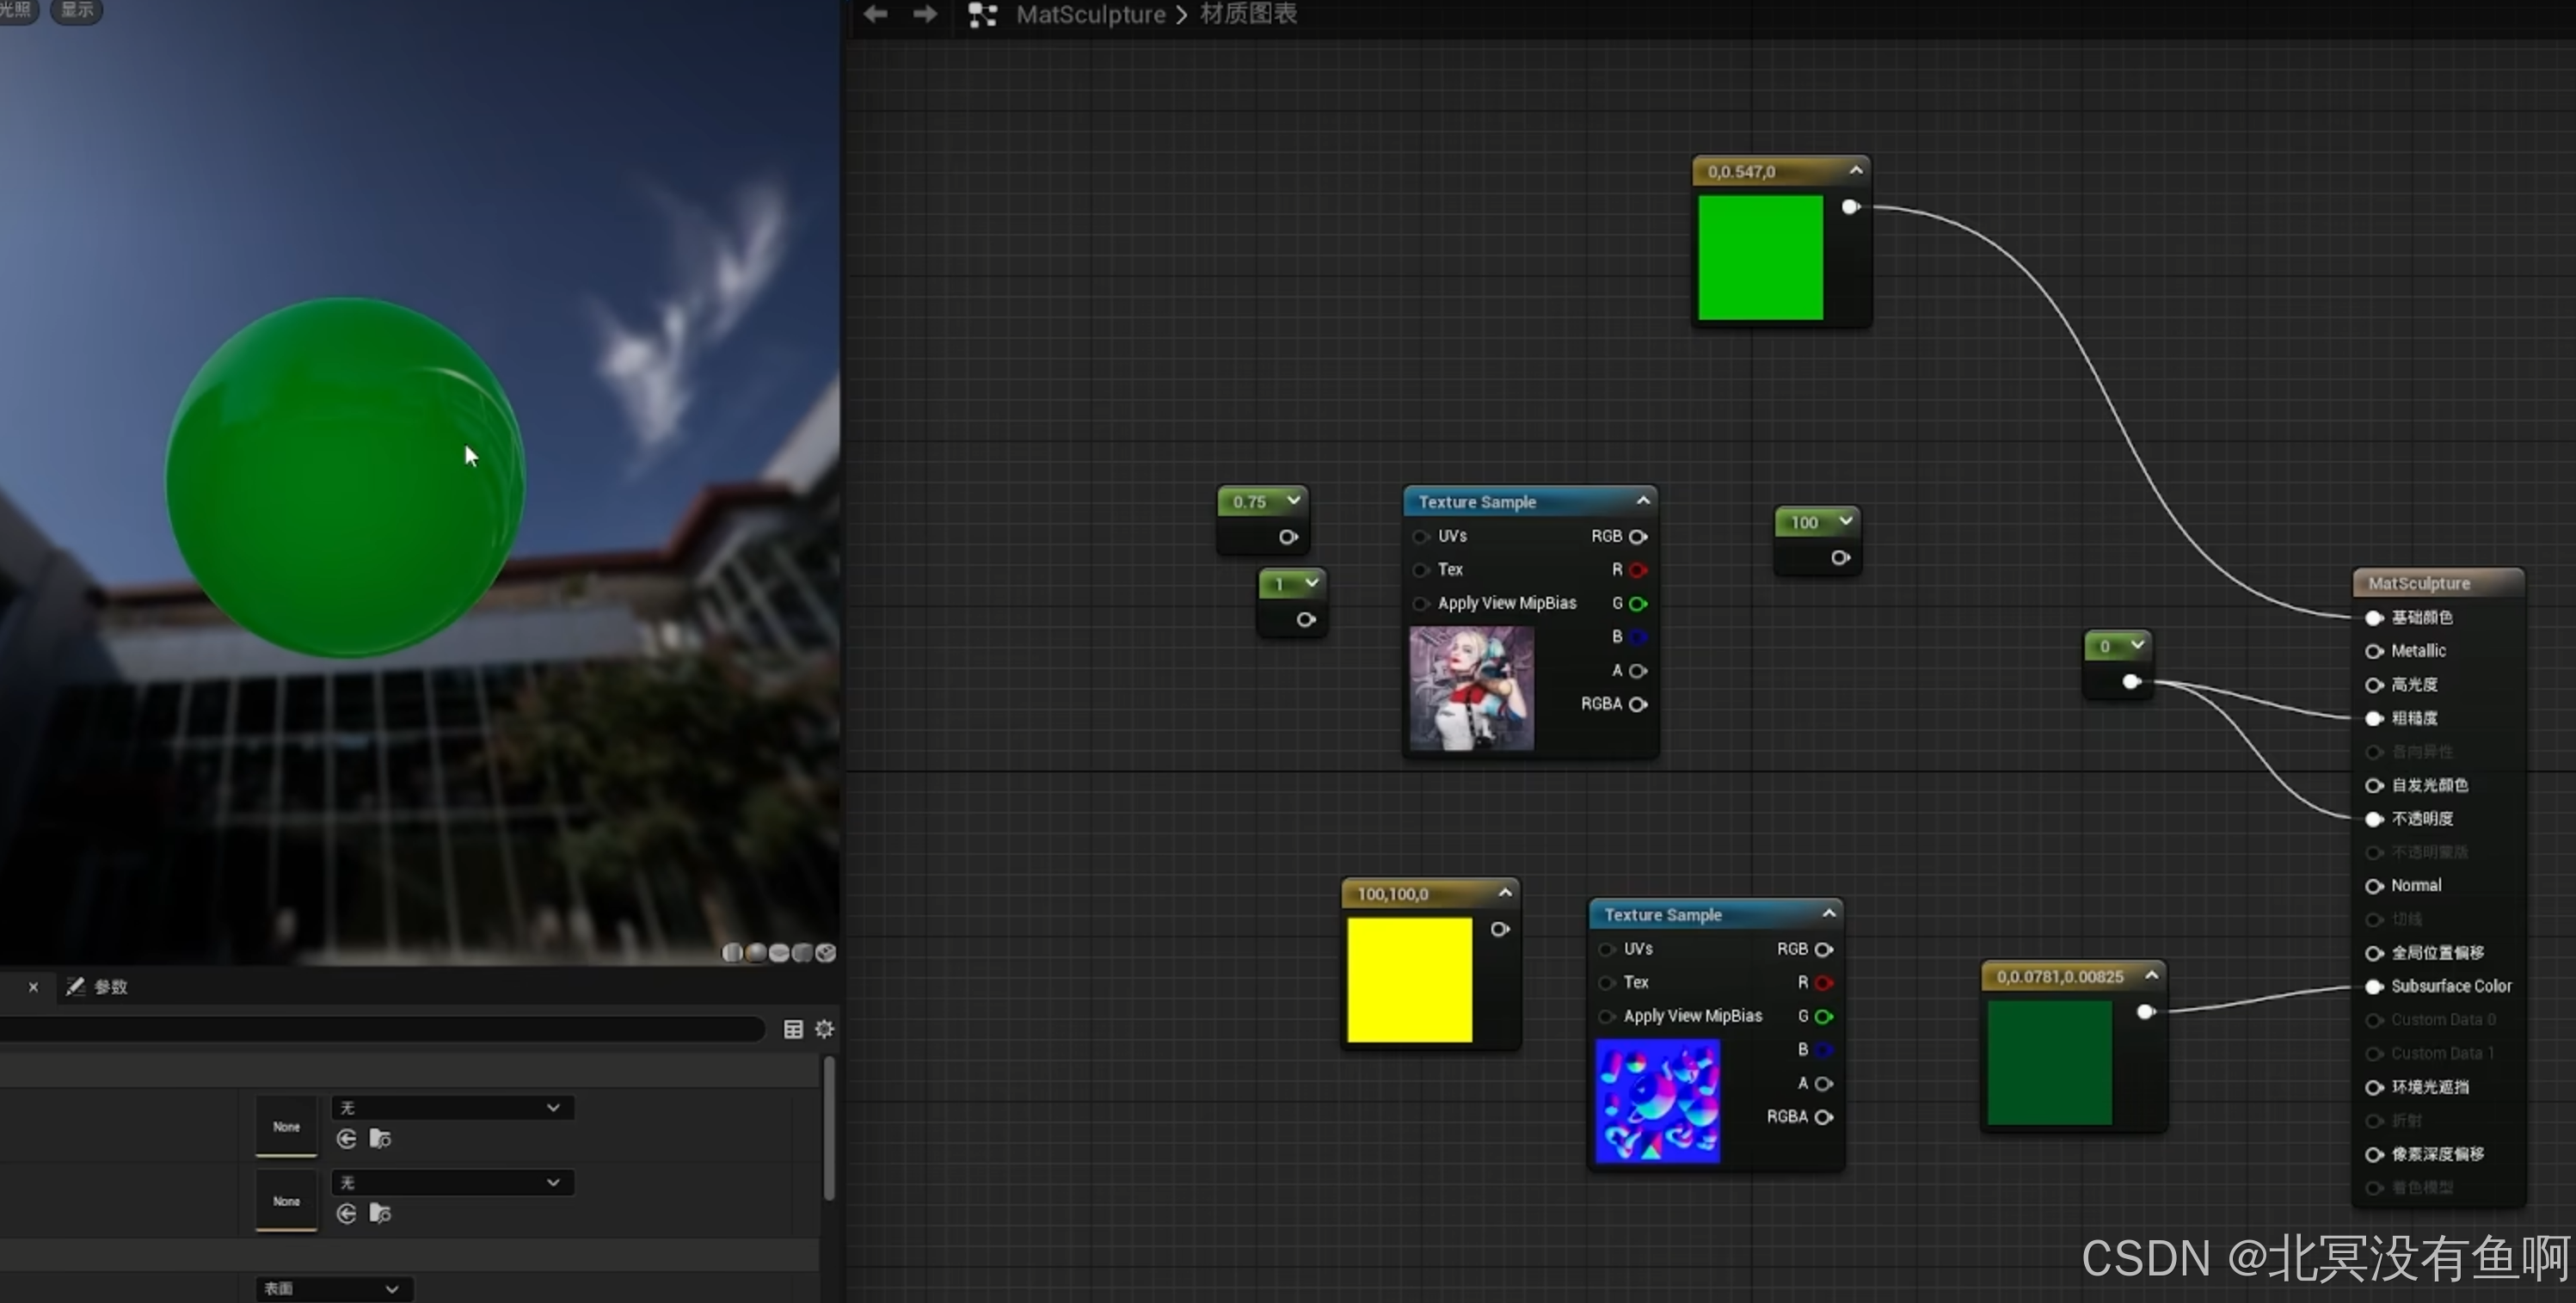Click the graph navigate forward arrow

[925, 14]
